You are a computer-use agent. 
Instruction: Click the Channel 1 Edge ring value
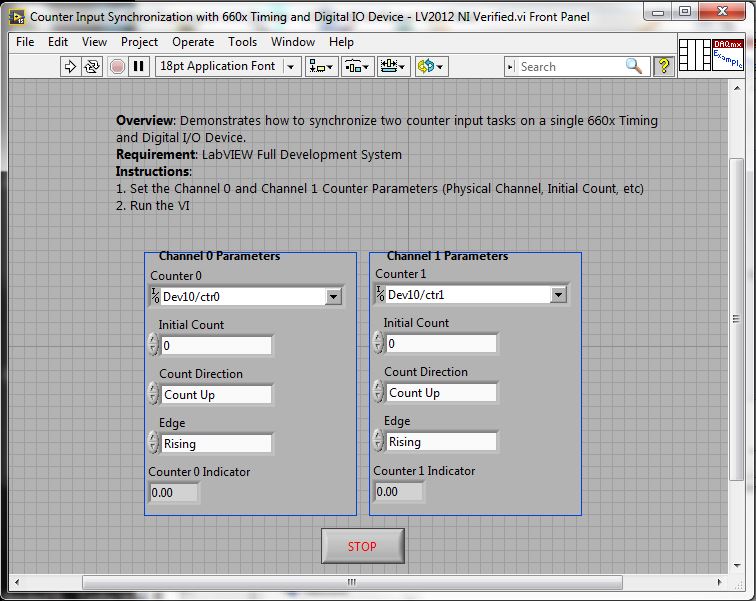441,442
